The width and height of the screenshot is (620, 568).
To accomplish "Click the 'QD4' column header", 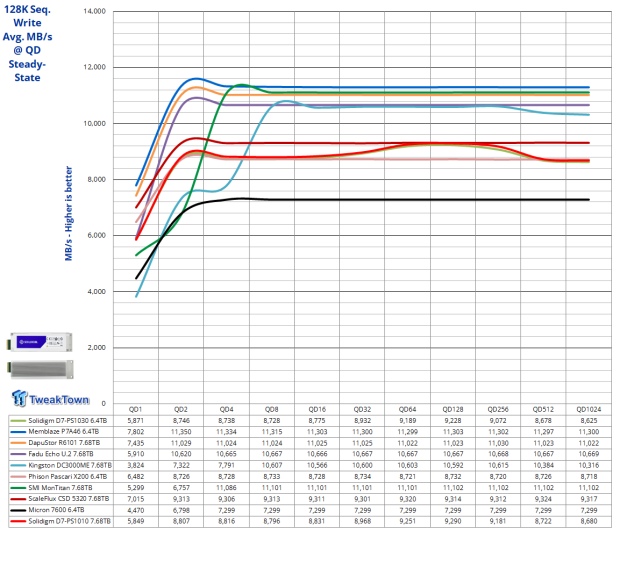I will coord(226,409).
